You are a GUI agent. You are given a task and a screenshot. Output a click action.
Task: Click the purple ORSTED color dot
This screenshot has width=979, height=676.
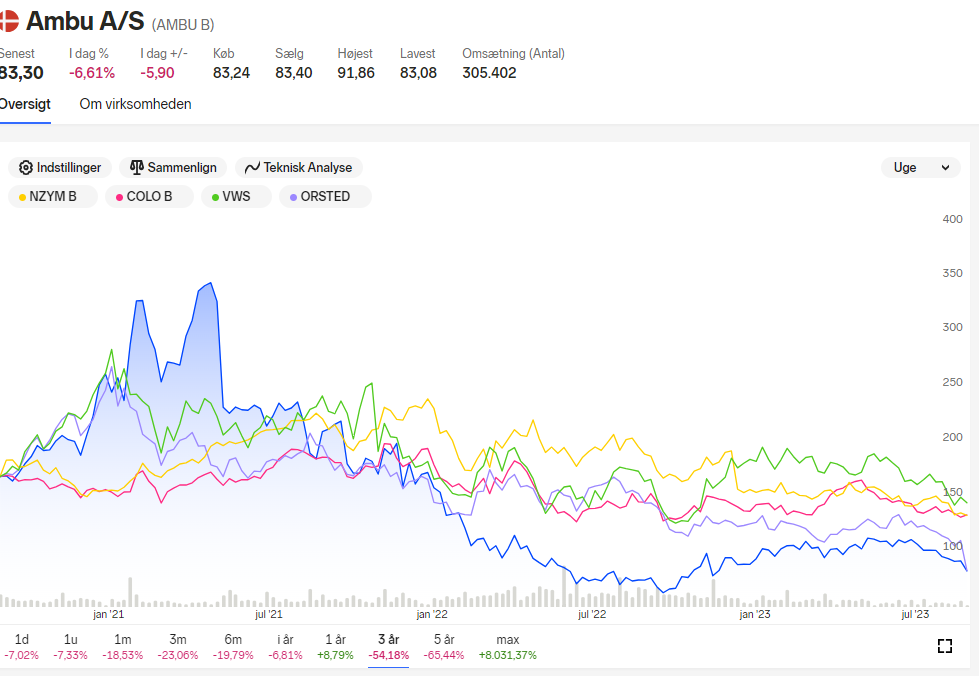(293, 197)
